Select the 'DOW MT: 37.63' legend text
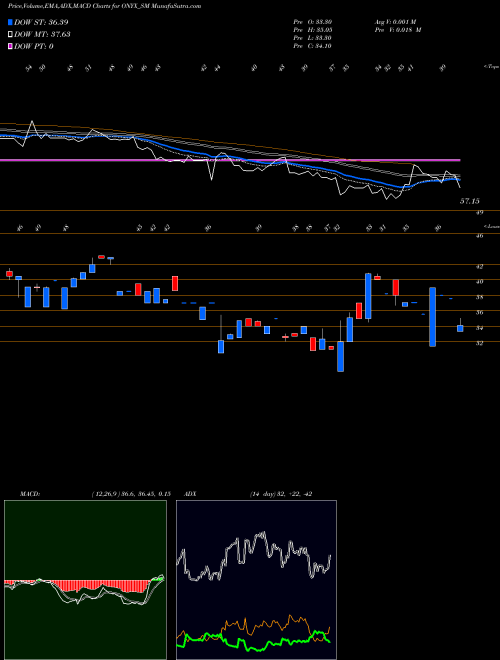 [42, 34]
